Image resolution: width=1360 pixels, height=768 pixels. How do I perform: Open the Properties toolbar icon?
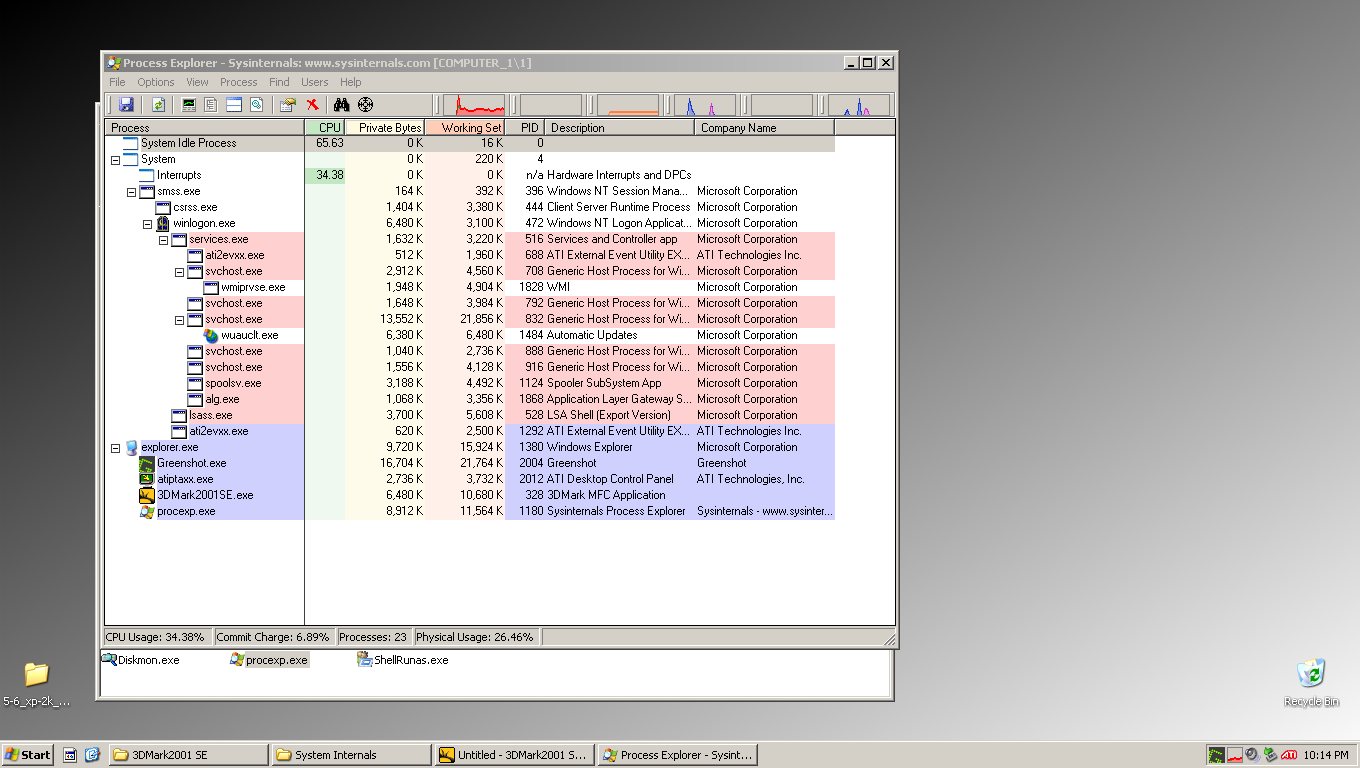(288, 104)
